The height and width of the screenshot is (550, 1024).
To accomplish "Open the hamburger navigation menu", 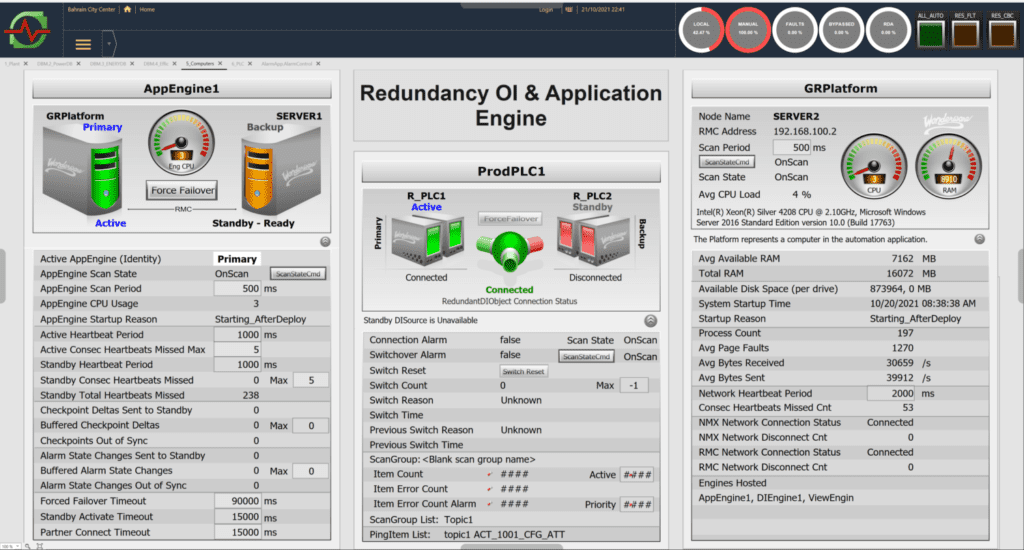I will click(83, 44).
